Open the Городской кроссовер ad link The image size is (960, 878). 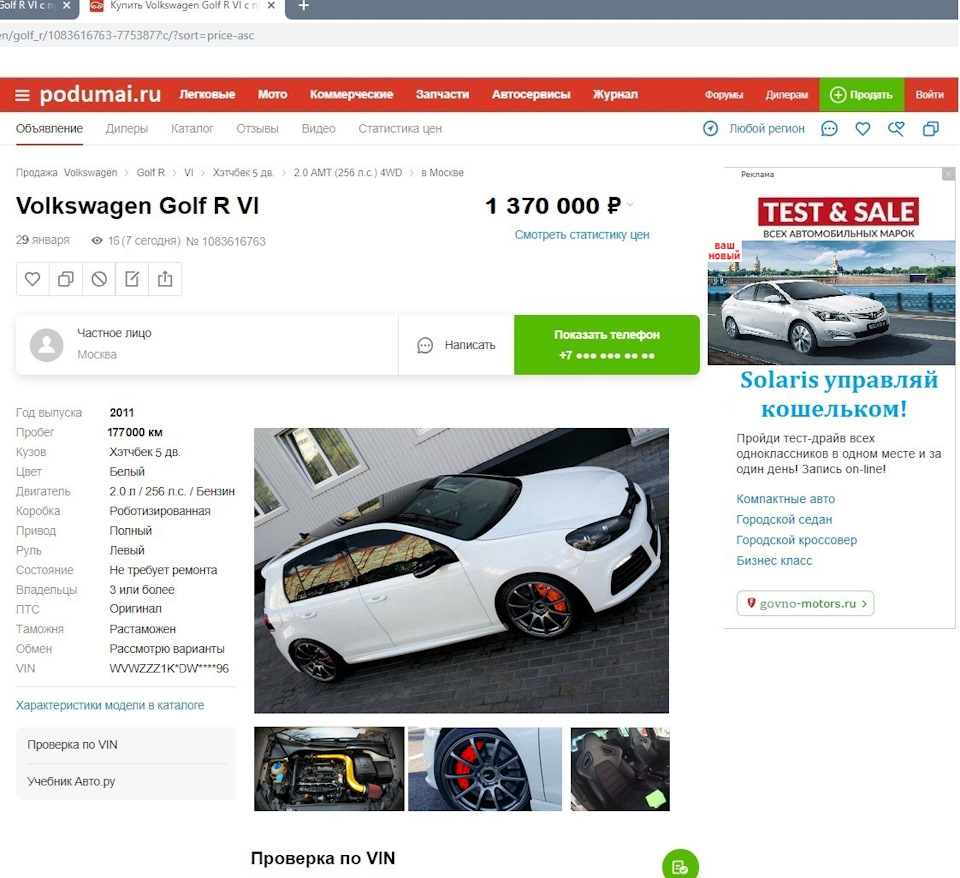(x=797, y=540)
